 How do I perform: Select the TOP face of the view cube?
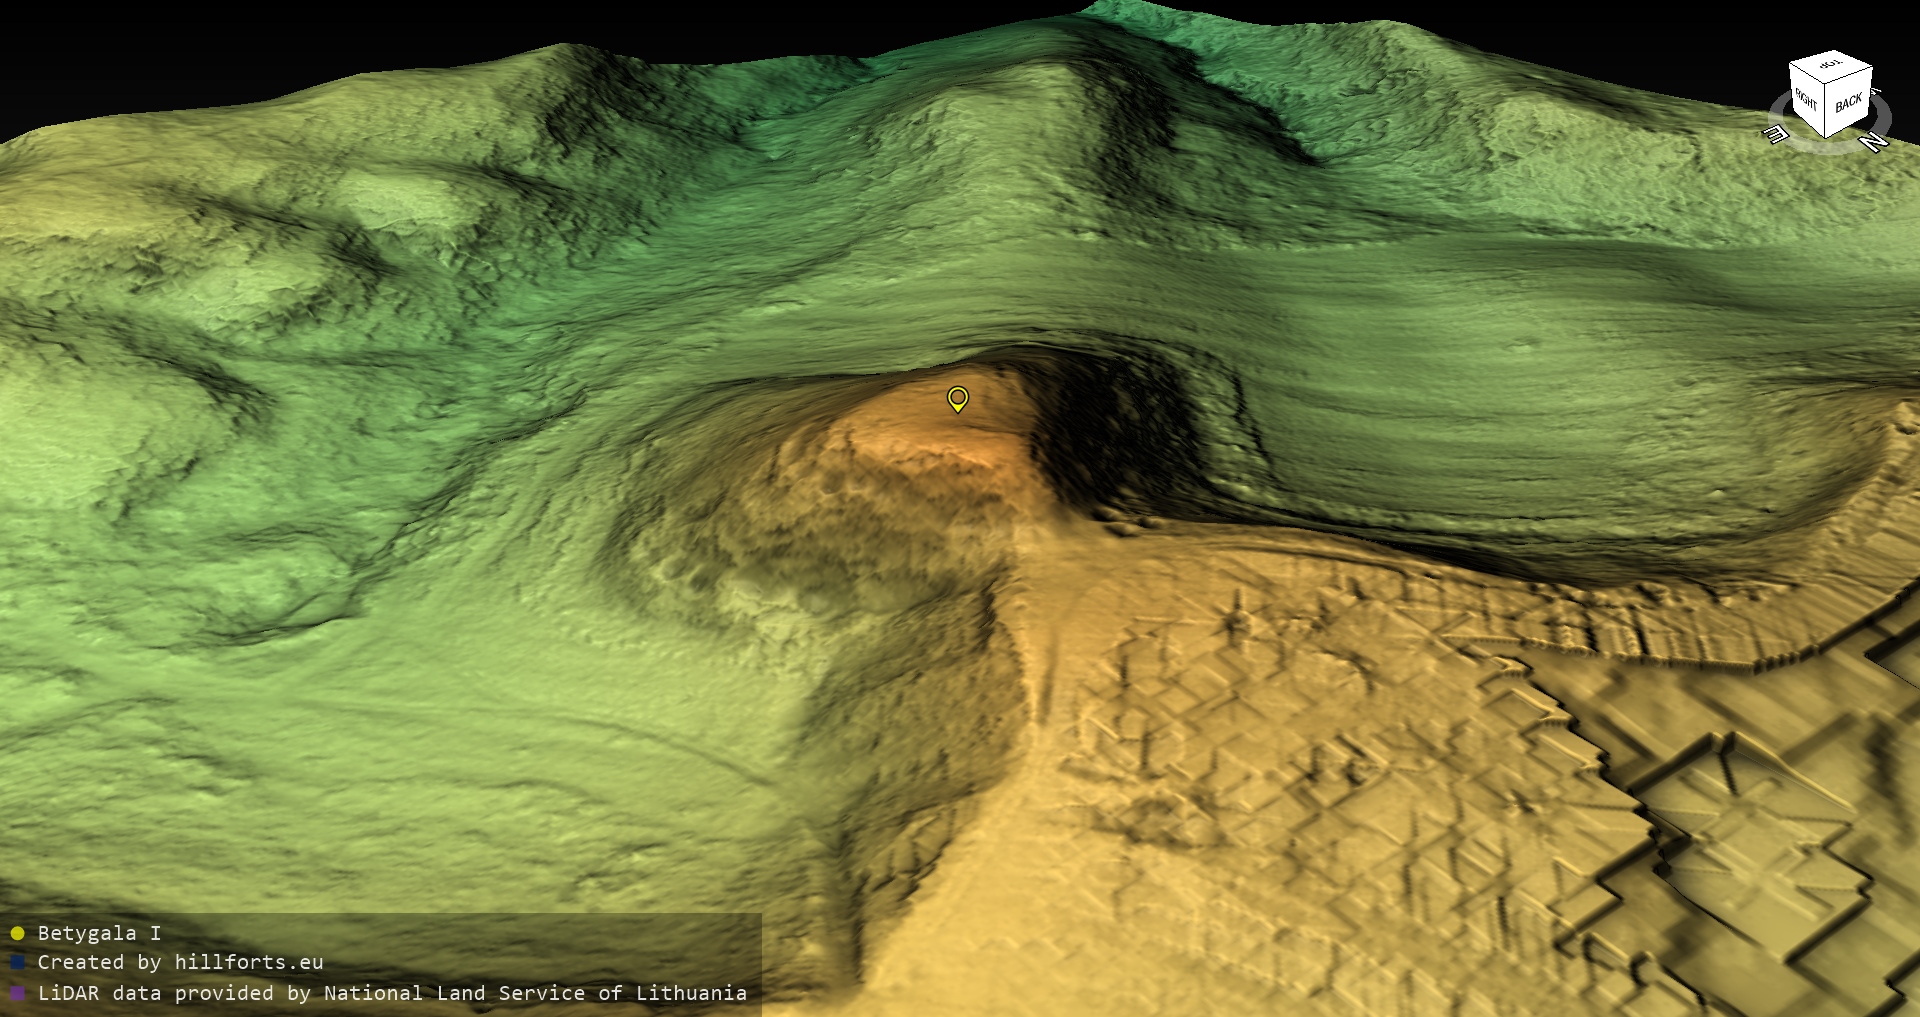(1830, 65)
